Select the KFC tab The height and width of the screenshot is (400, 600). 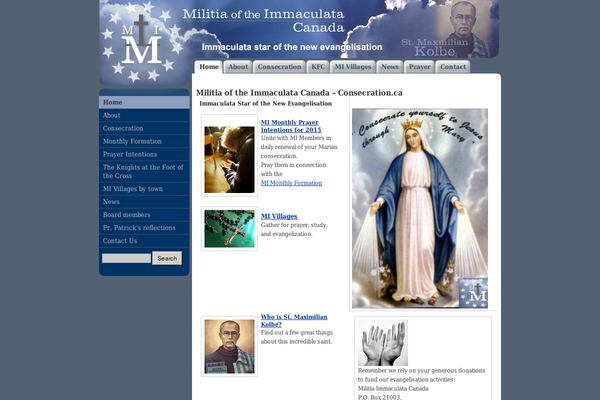click(x=318, y=67)
